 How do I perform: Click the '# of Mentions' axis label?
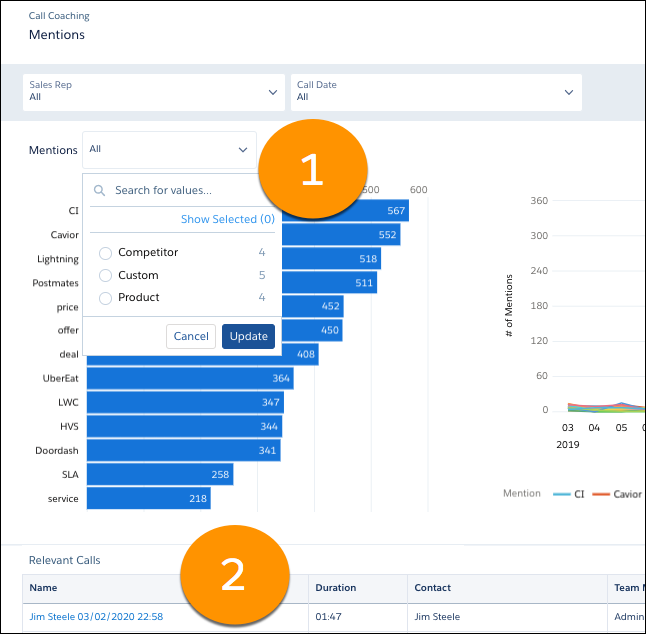coord(509,306)
